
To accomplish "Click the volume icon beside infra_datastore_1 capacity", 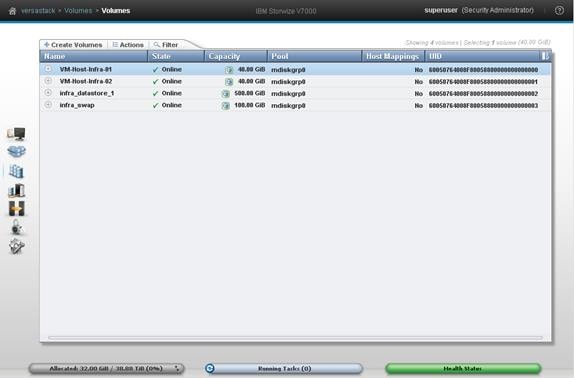I will coord(226,94).
